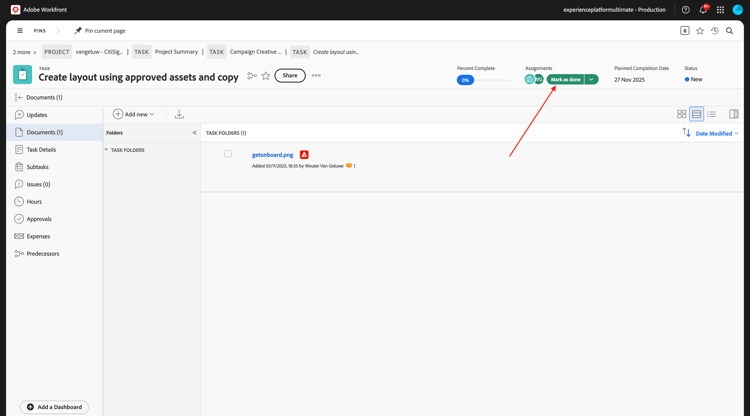750x416 pixels.
Task: Open getonboard.png document link
Action: tap(273, 155)
